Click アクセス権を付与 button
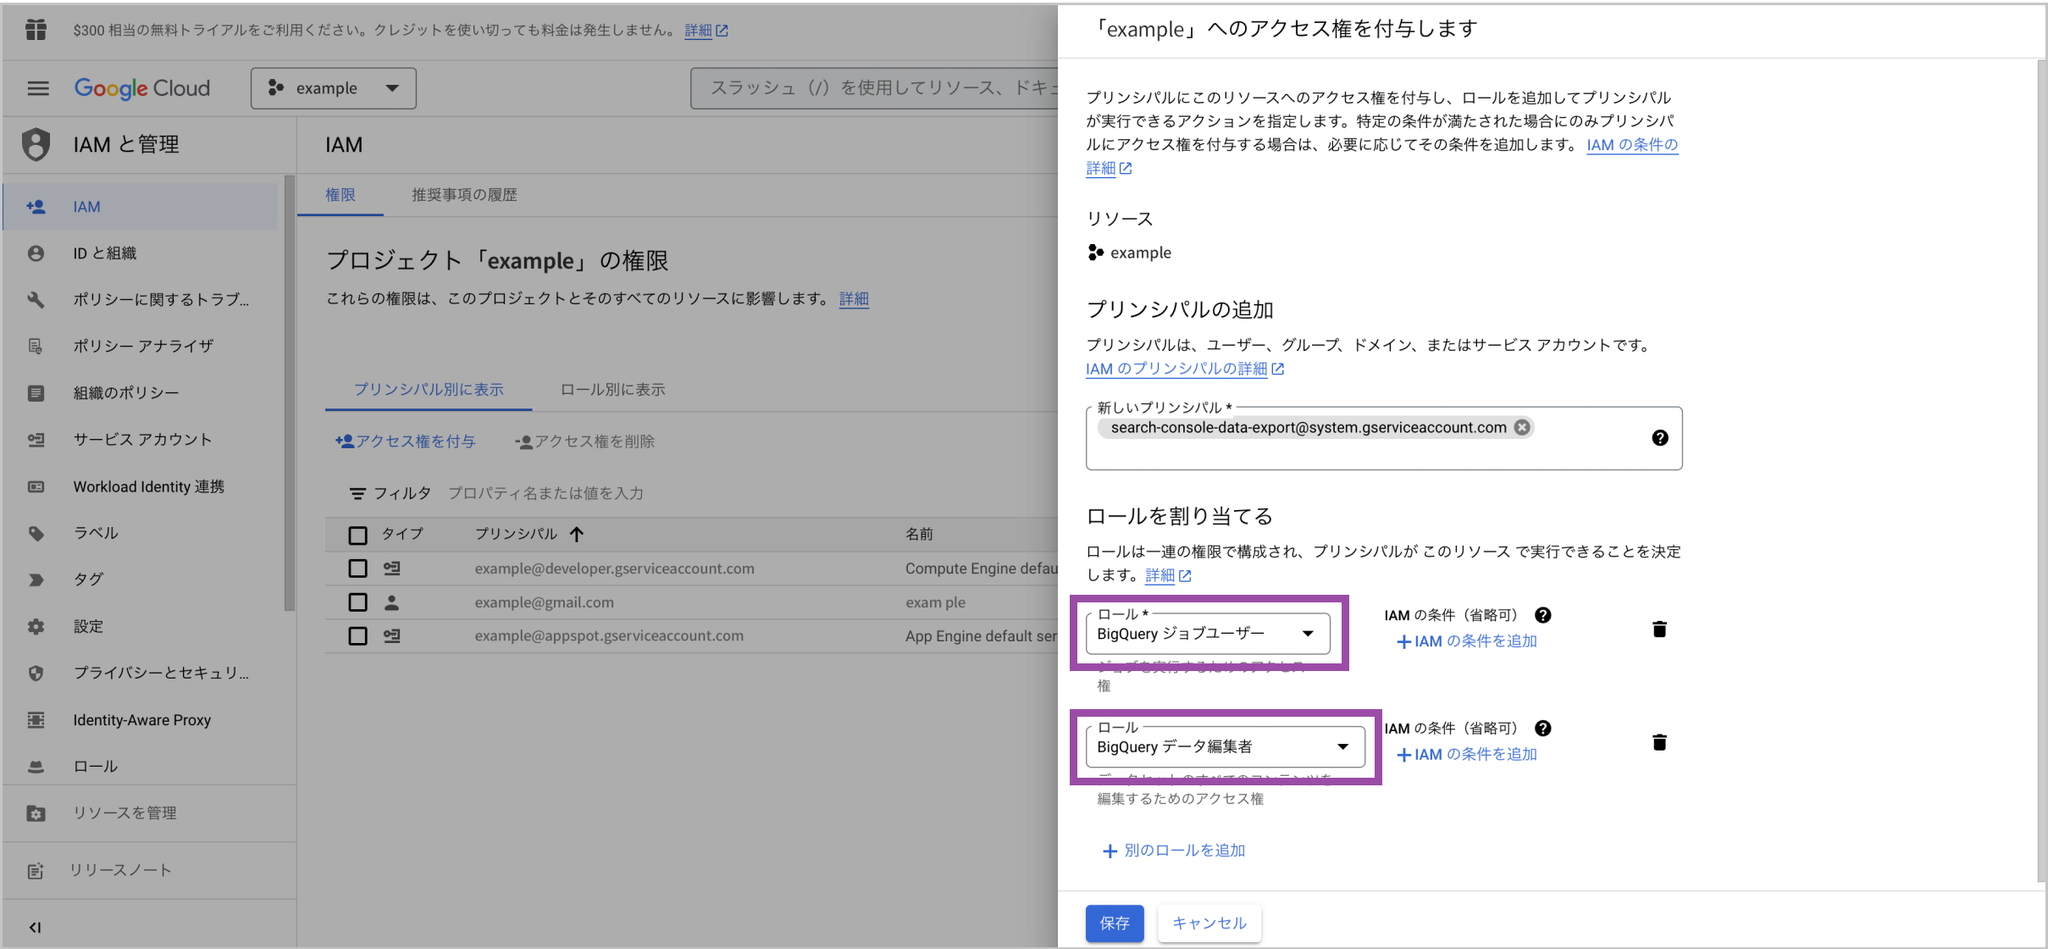The image size is (2048, 949). 405,441
